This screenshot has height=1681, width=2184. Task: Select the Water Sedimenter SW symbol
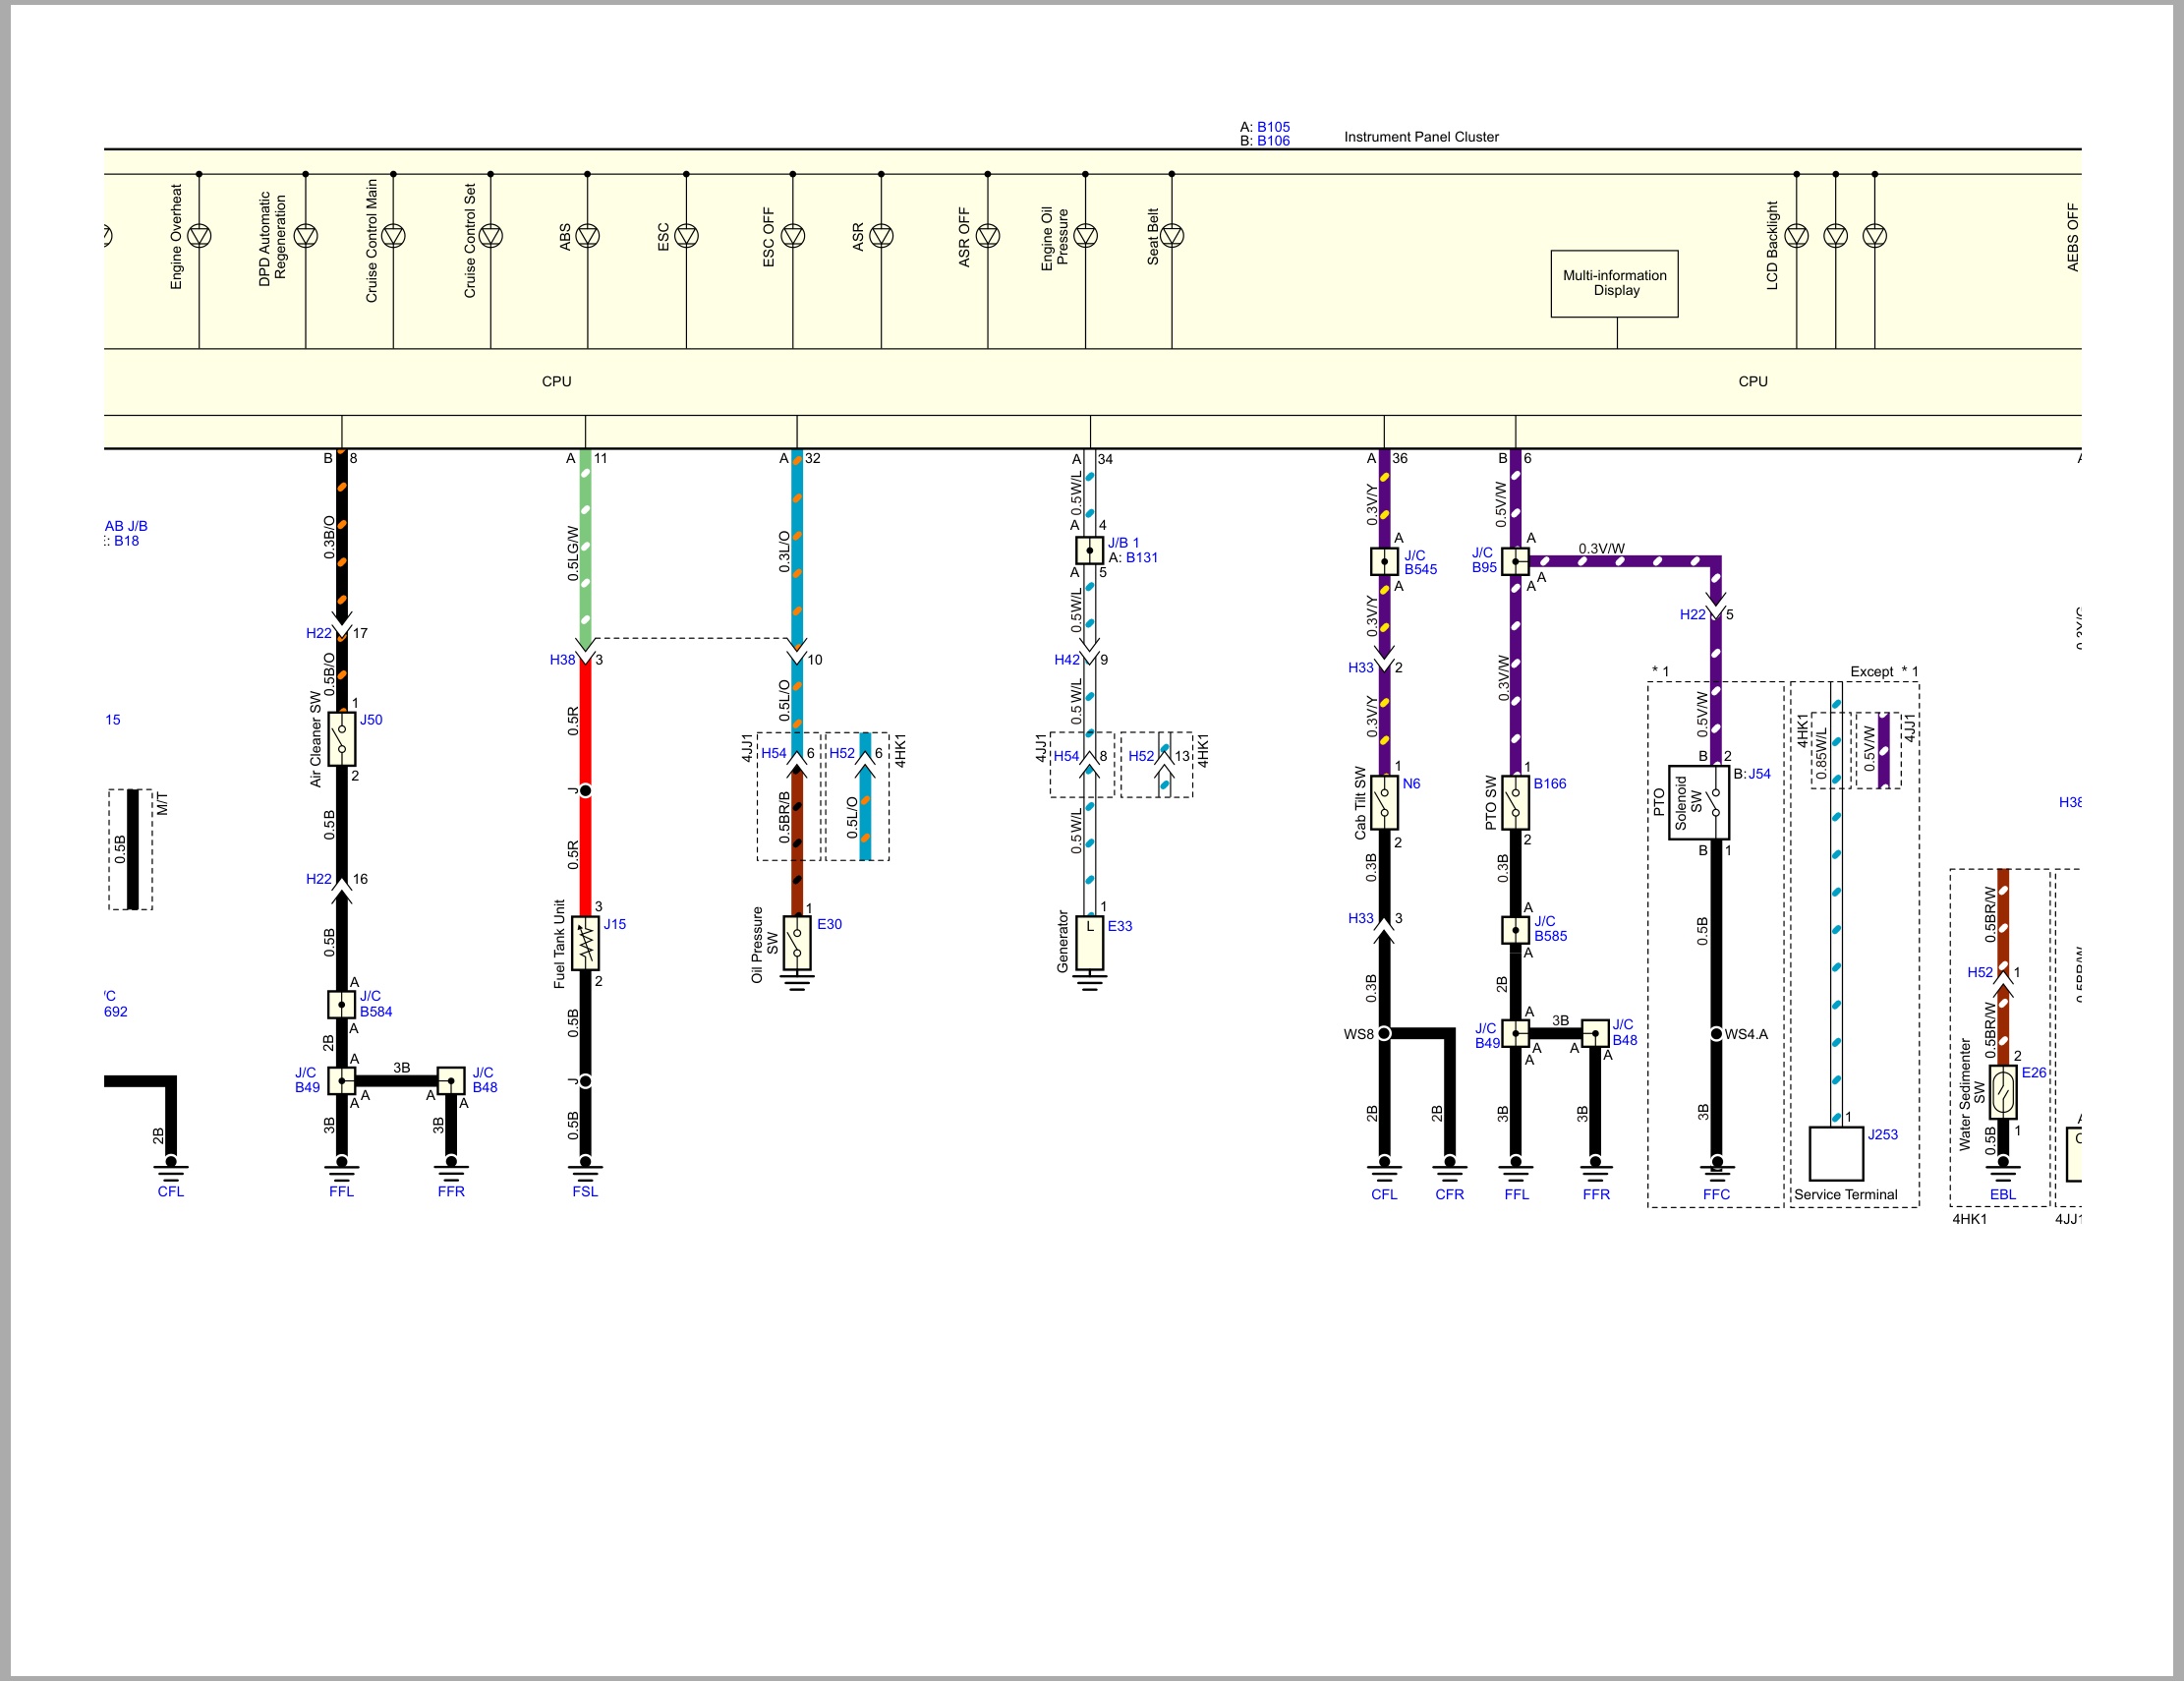pos(2003,1092)
